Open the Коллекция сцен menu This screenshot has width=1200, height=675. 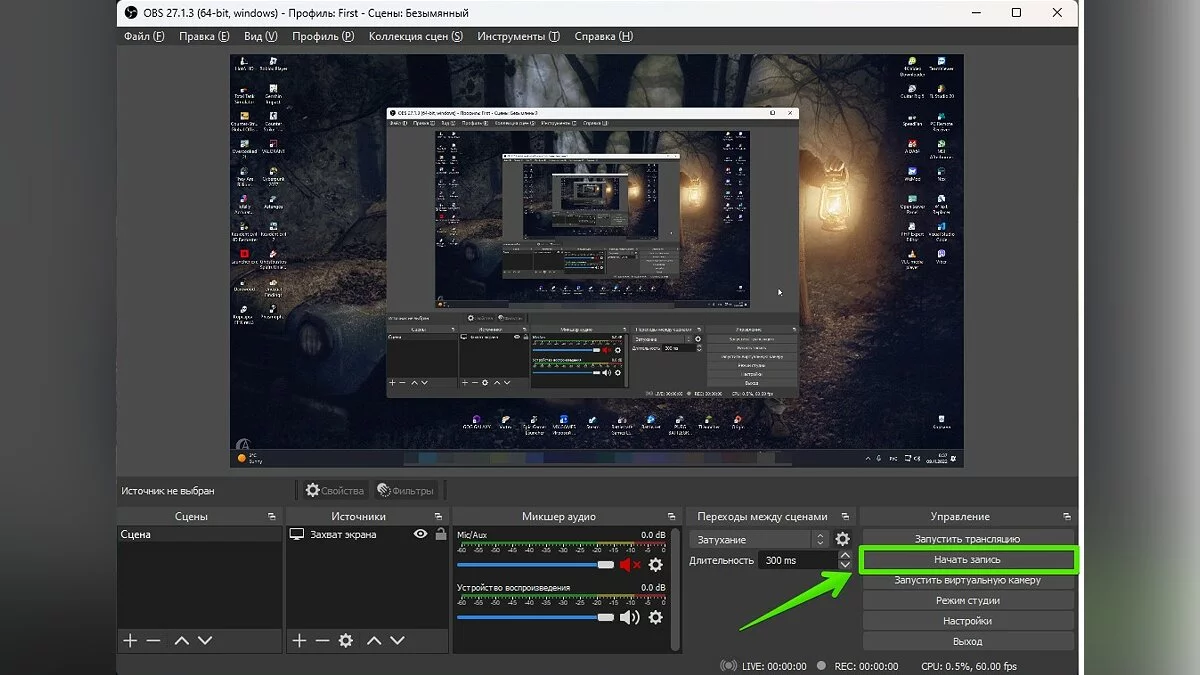click(415, 36)
